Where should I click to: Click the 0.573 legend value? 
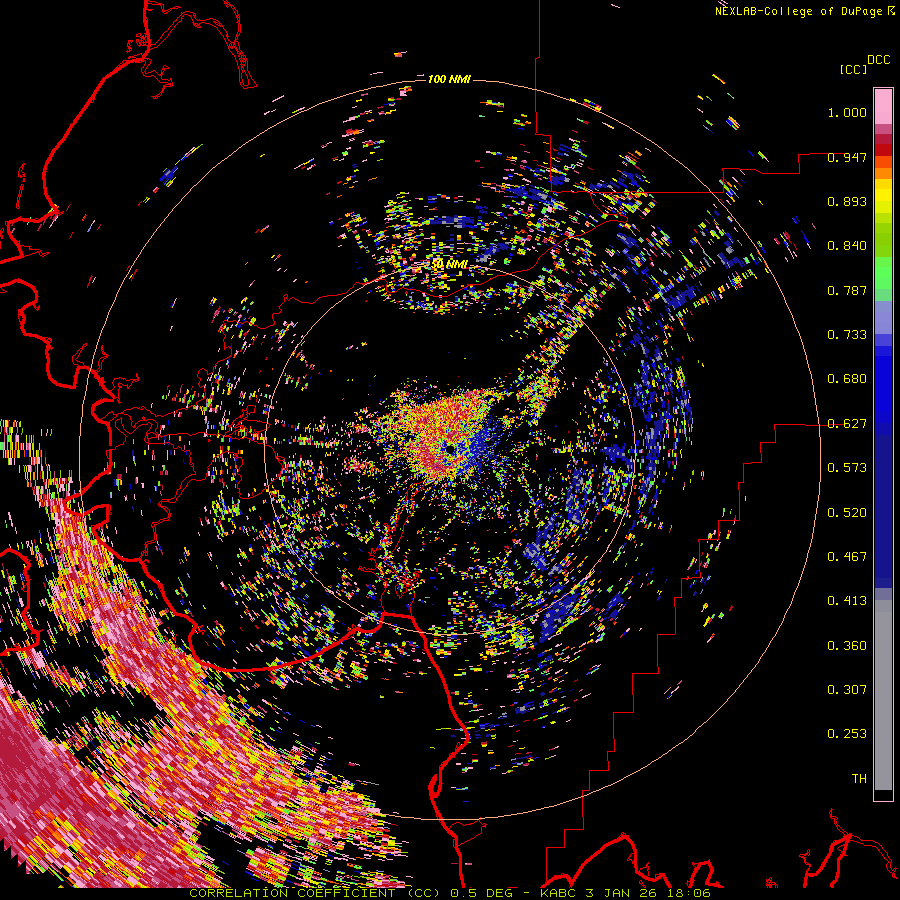(x=847, y=468)
